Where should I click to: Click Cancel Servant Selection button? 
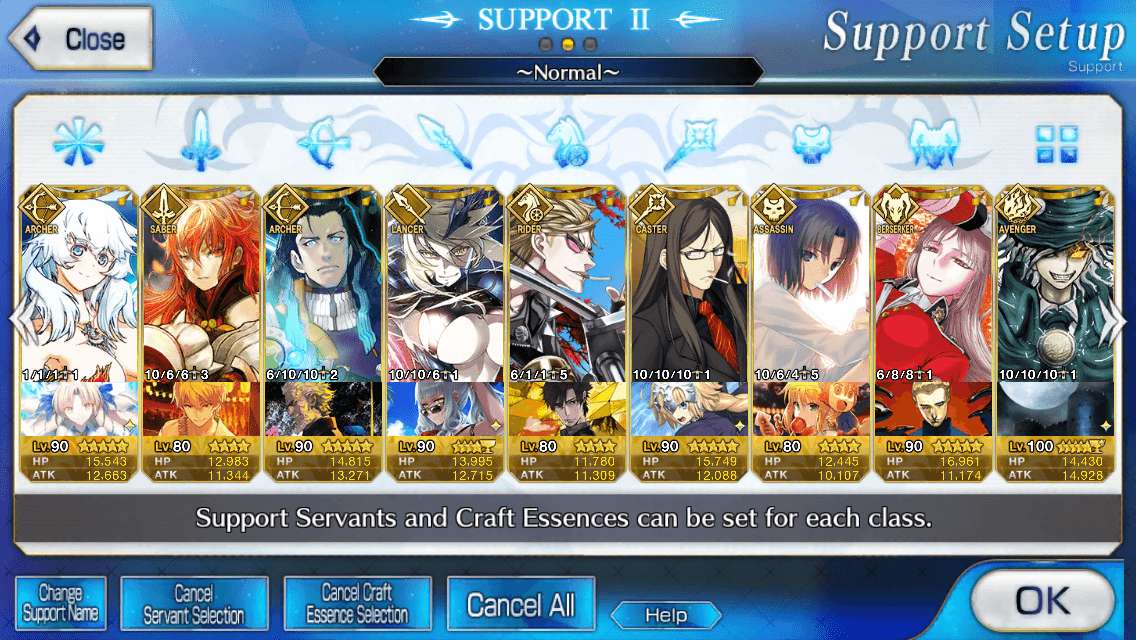pyautogui.click(x=194, y=604)
